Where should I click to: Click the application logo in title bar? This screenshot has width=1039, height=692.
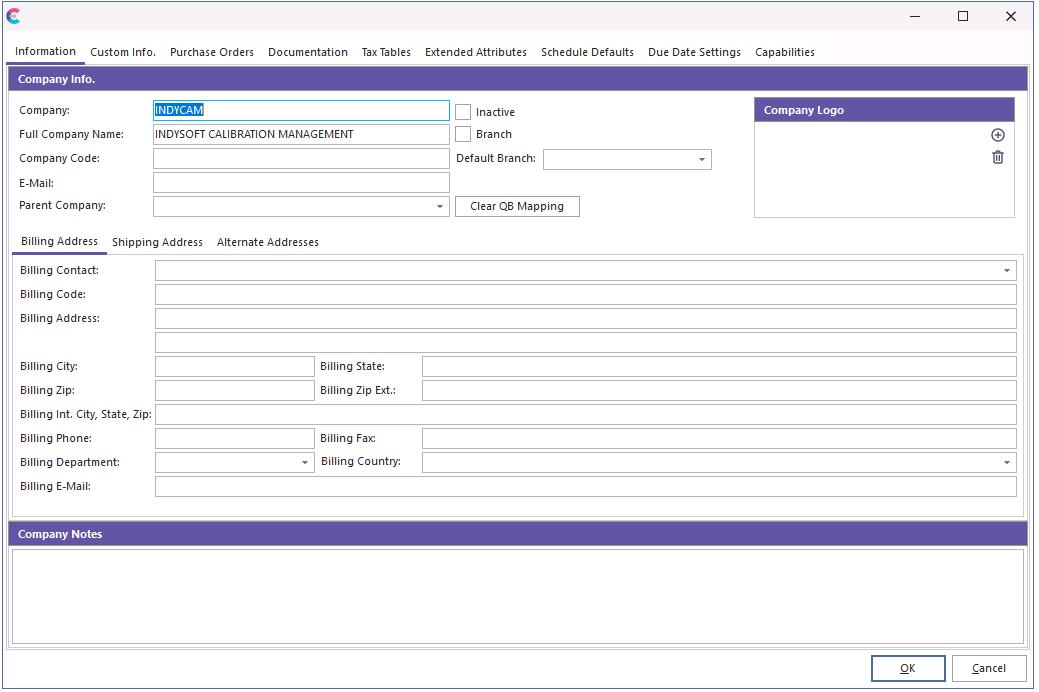coord(13,16)
